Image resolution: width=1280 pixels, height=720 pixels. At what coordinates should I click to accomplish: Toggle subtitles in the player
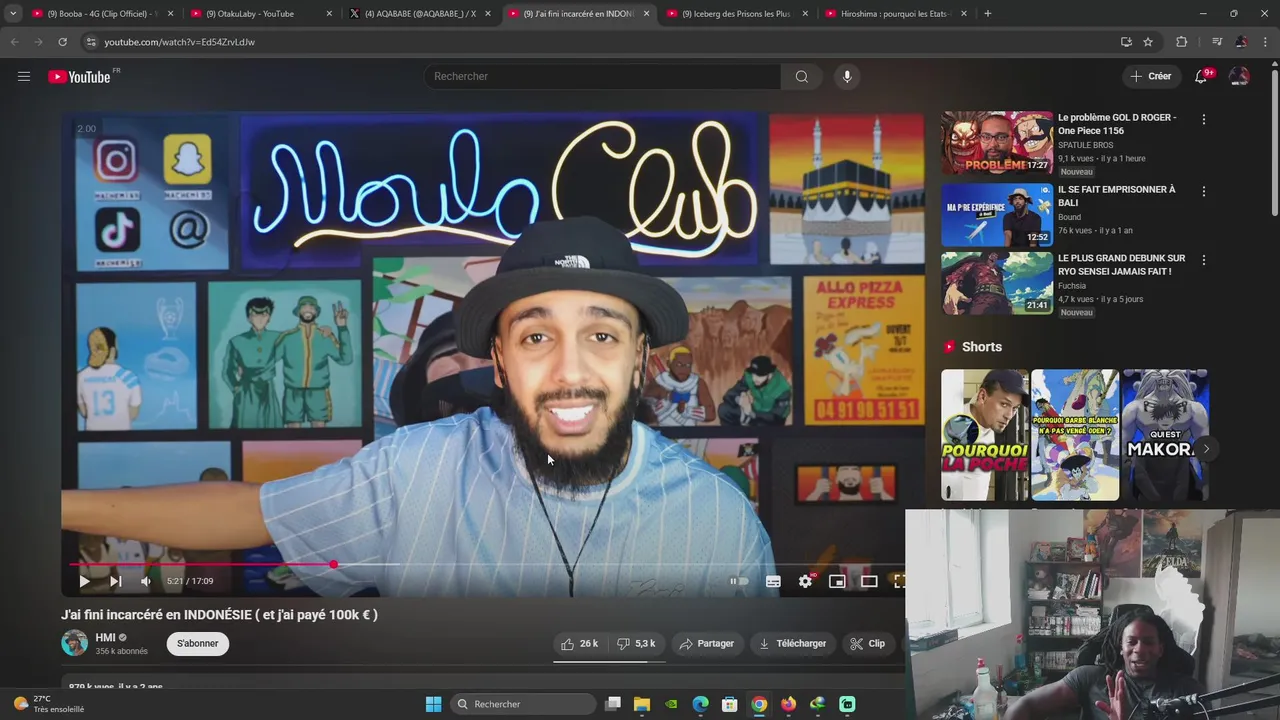[773, 581]
